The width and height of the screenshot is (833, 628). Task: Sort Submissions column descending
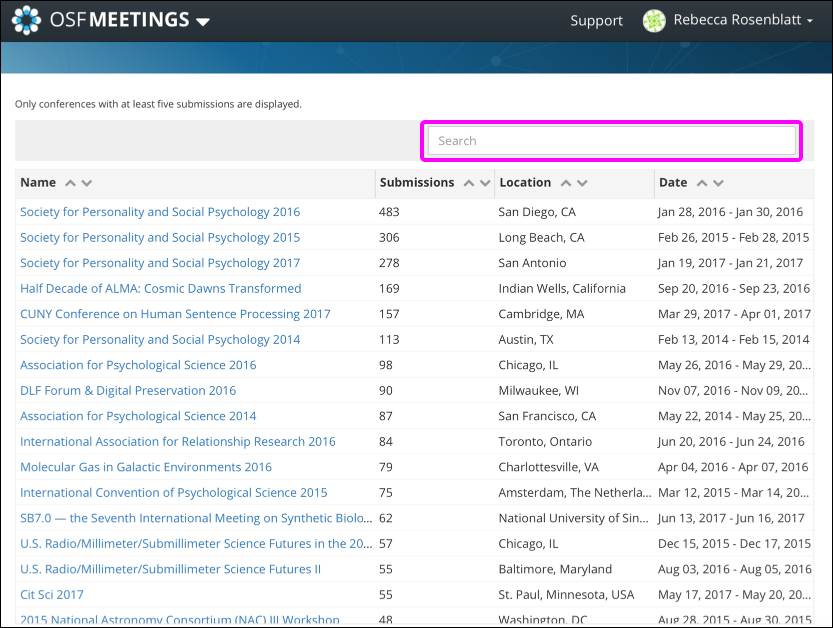(484, 183)
